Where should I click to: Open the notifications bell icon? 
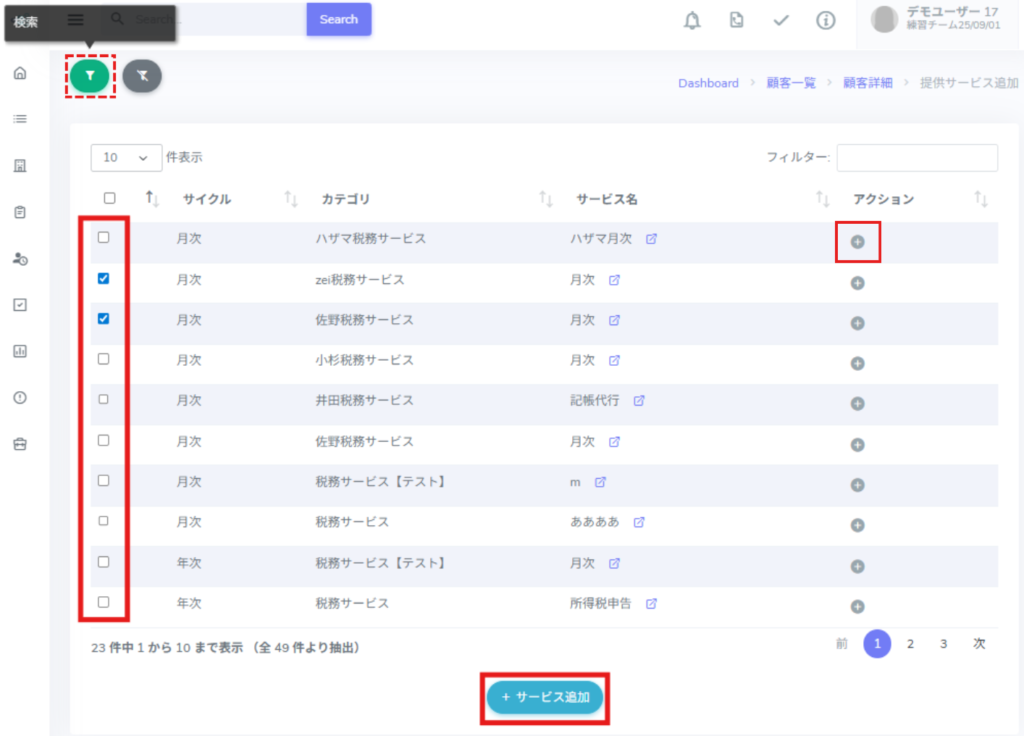(692, 20)
